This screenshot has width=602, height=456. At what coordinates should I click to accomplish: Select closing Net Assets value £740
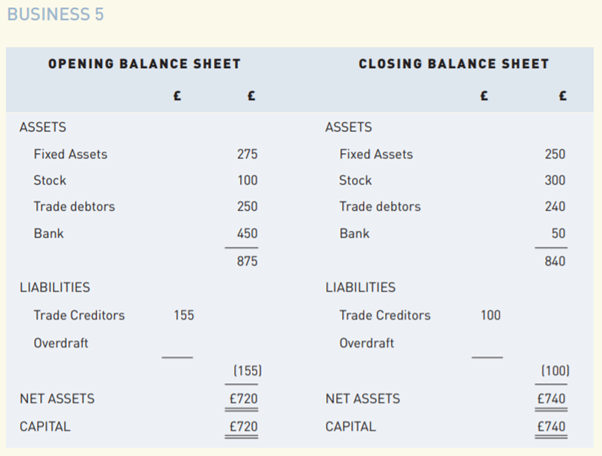point(551,399)
